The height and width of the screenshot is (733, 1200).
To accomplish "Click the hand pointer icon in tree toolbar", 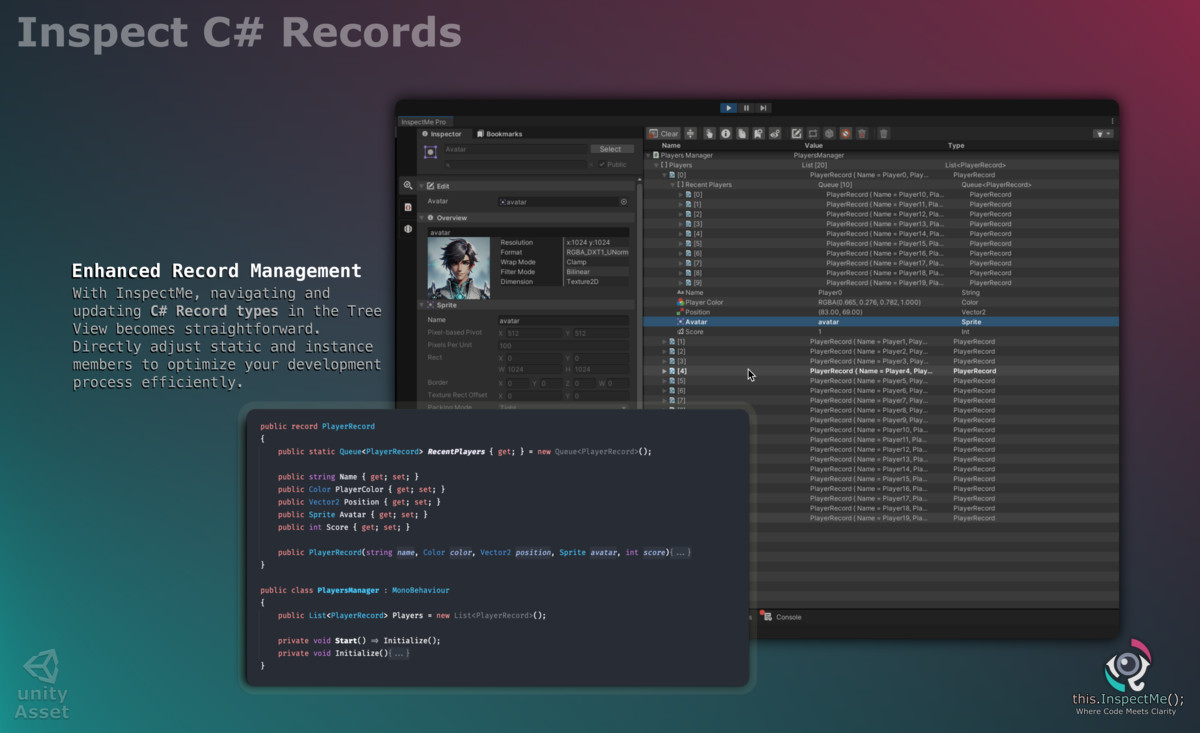I will coord(709,133).
